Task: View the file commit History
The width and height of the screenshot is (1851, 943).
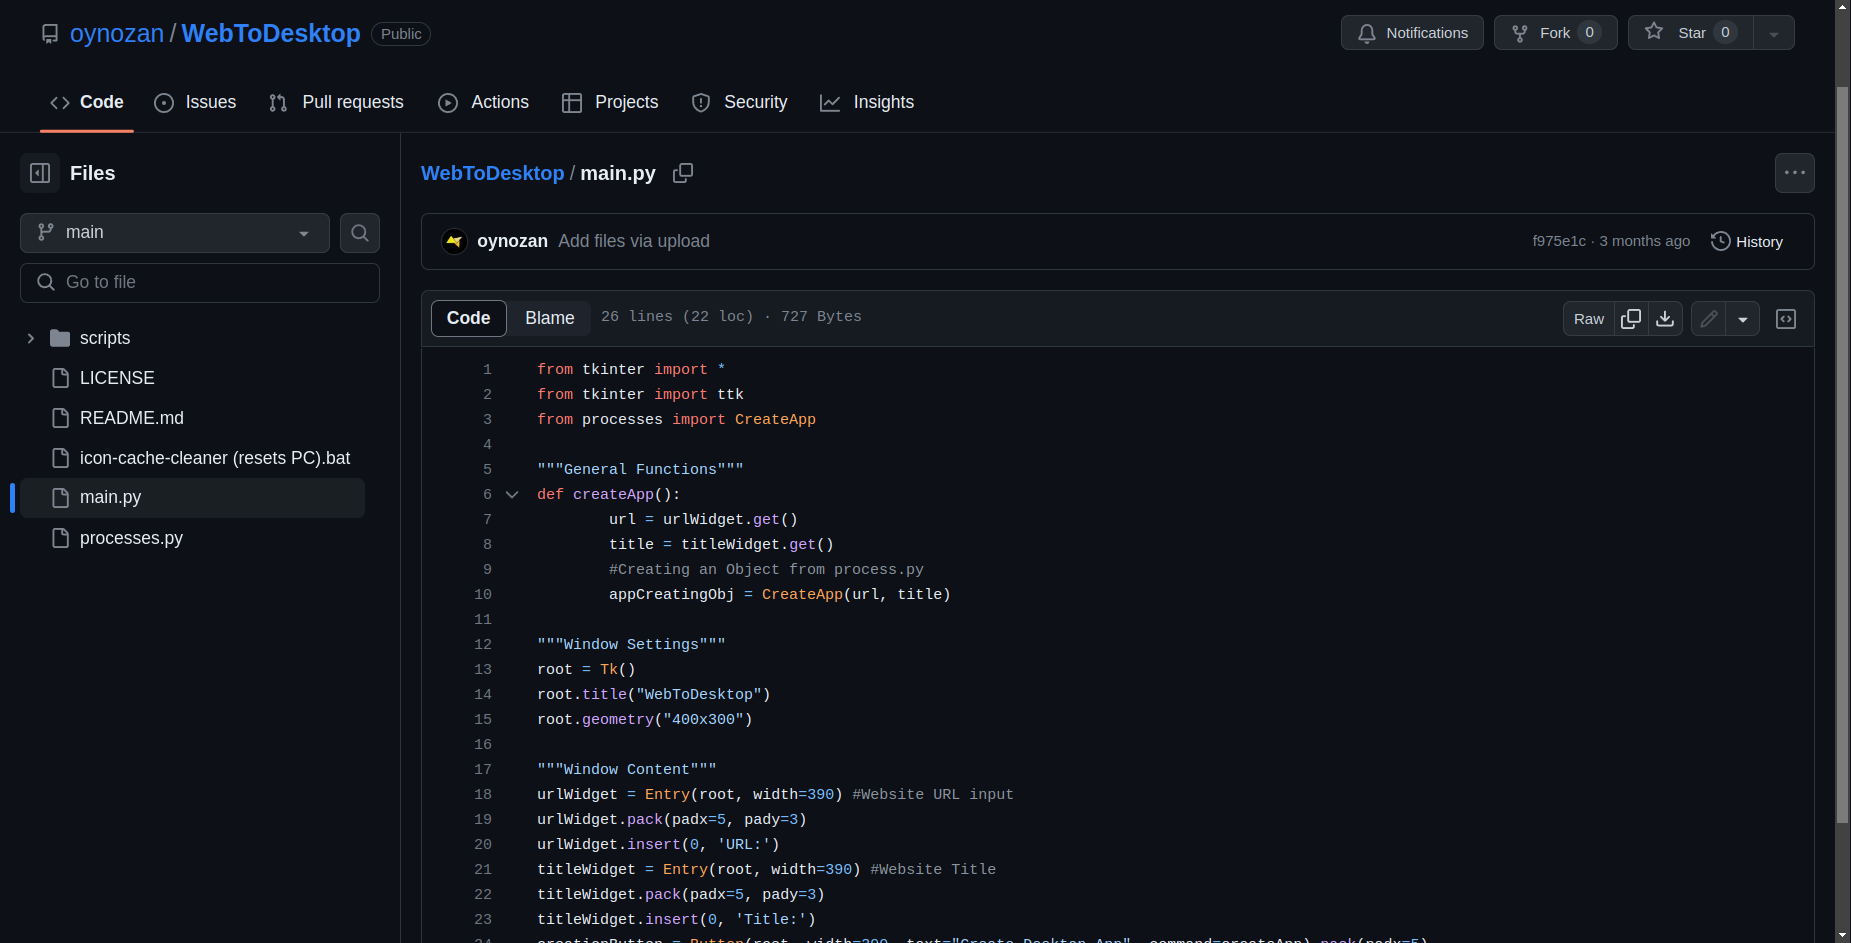Action: [1747, 242]
